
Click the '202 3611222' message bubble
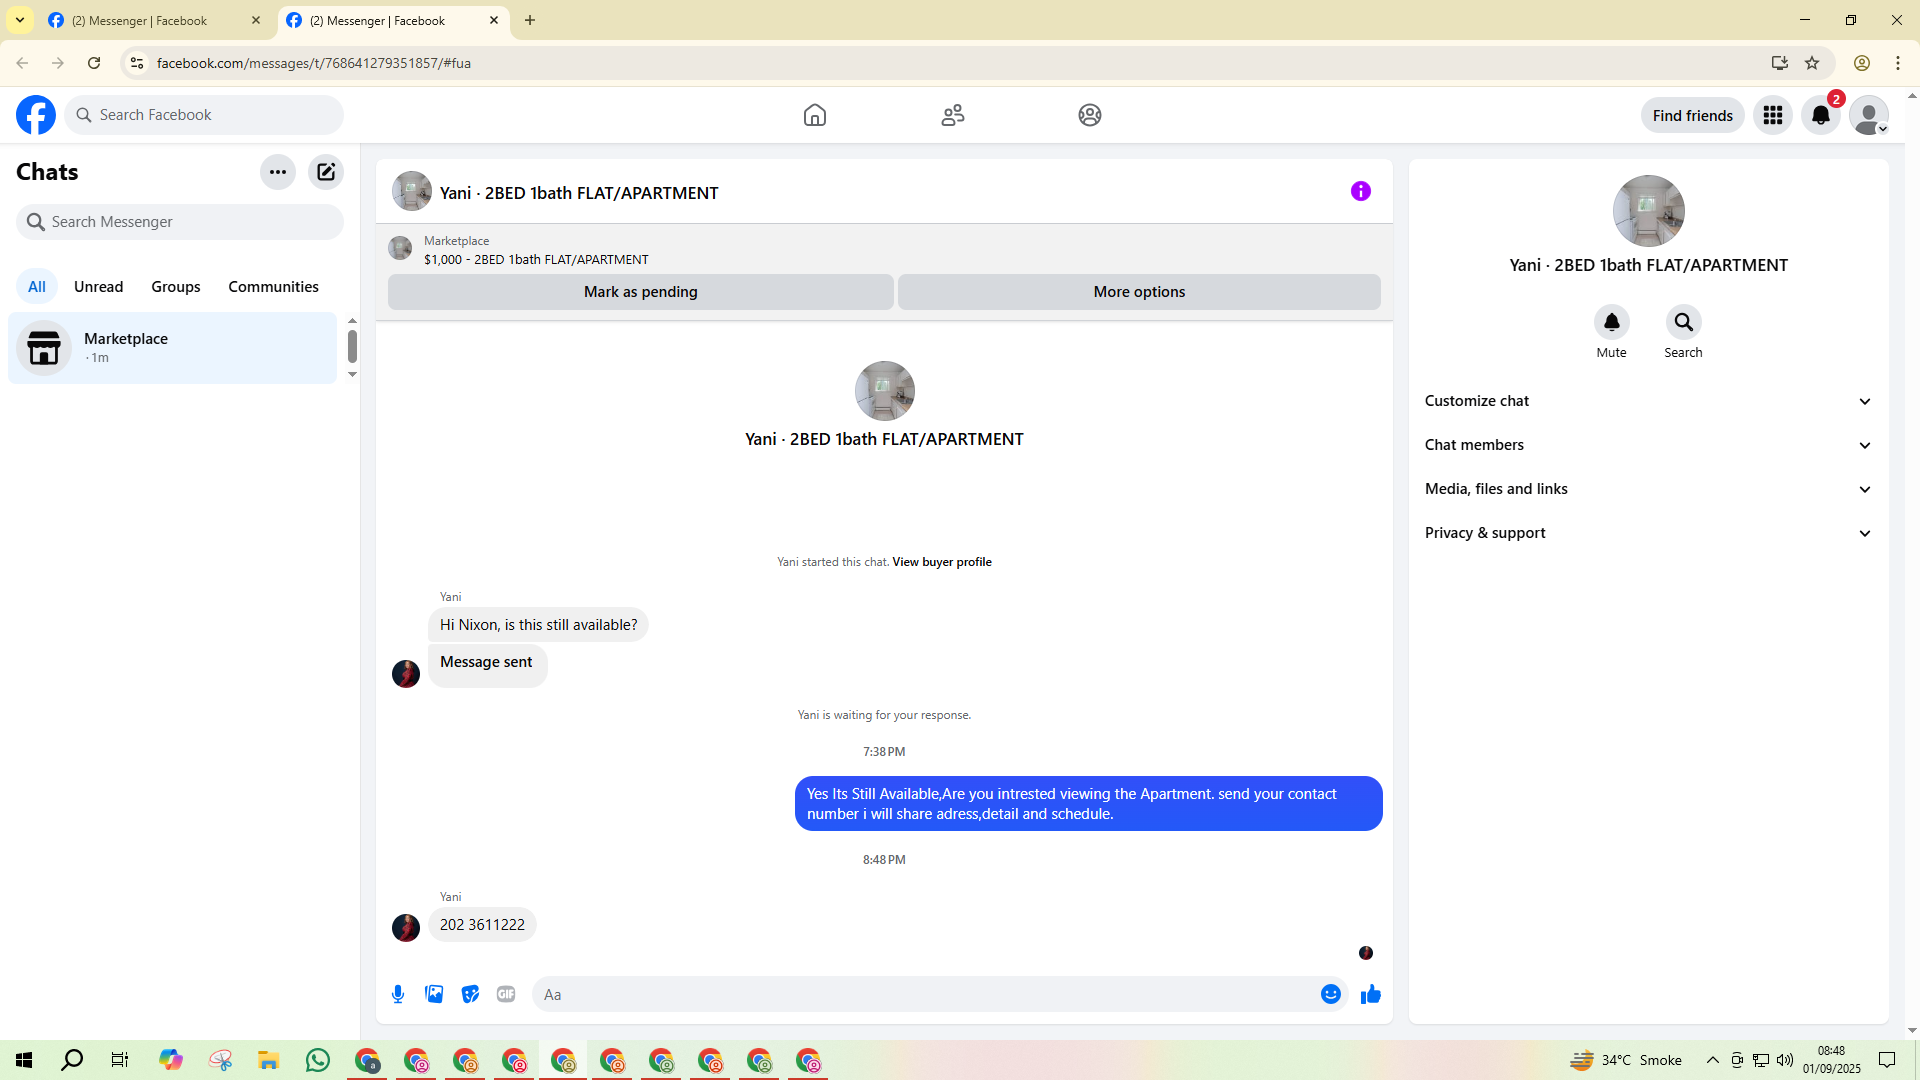(482, 925)
